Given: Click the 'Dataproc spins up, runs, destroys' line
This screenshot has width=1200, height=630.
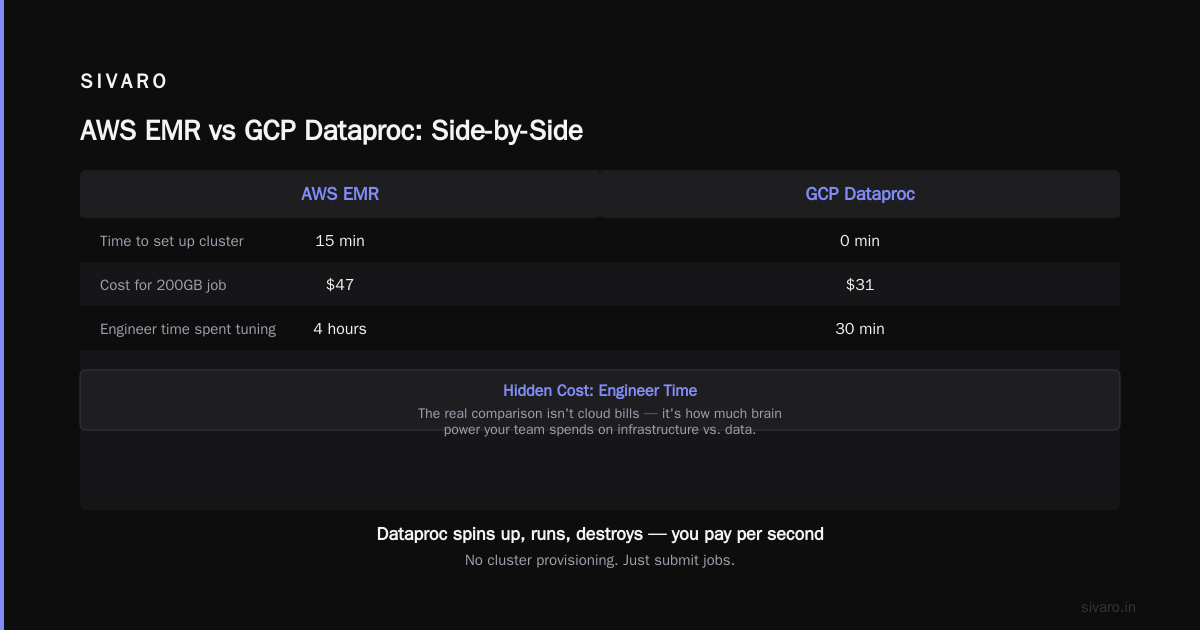Looking at the screenshot, I should coord(600,534).
